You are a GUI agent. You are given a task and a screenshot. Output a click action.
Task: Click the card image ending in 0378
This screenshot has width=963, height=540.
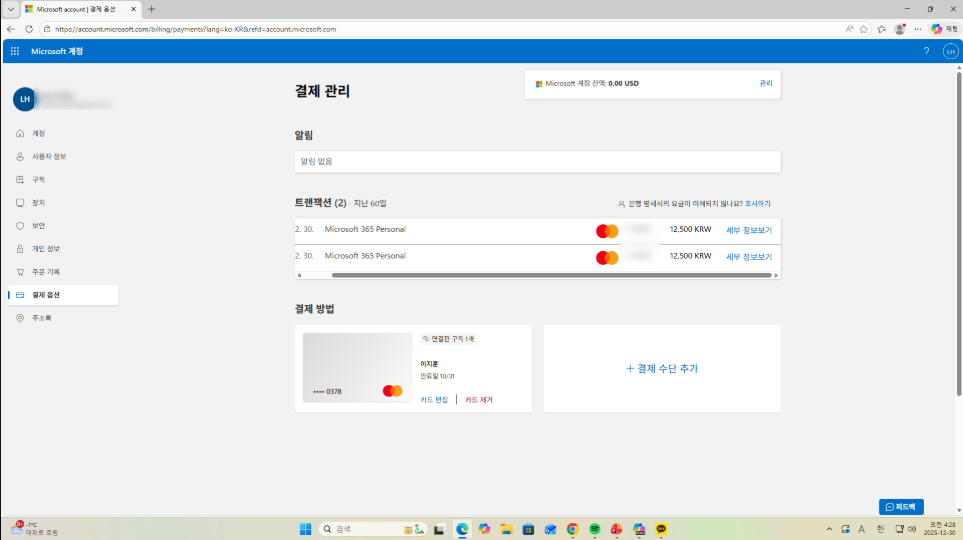click(357, 367)
